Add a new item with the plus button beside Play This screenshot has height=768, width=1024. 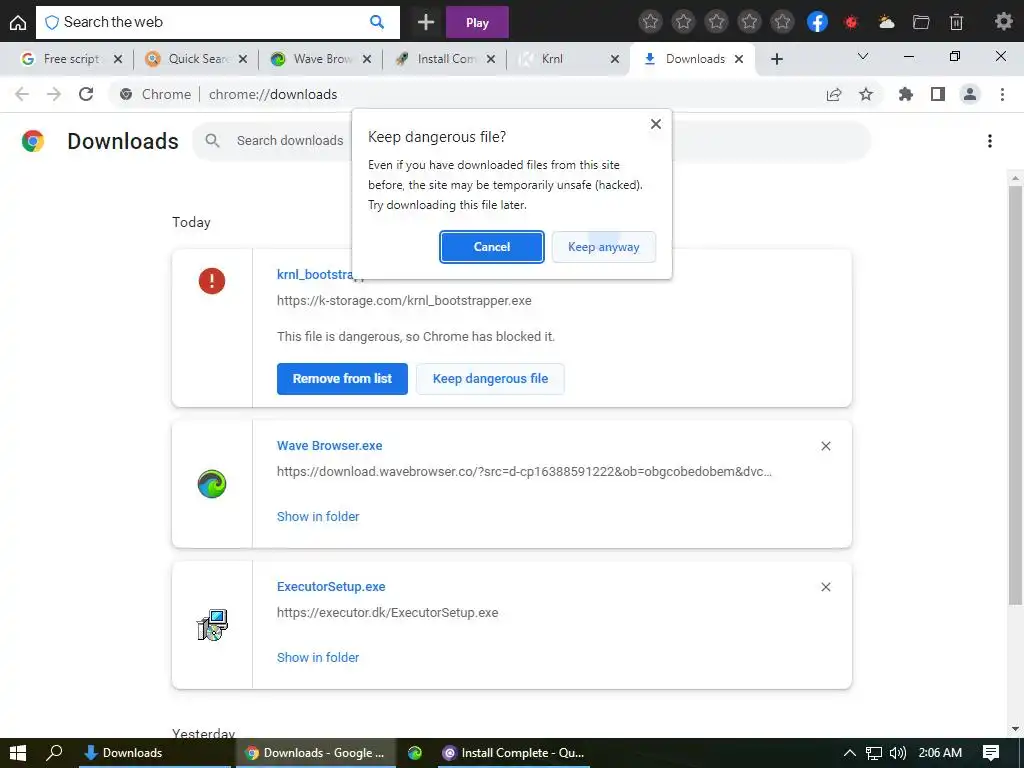tap(426, 23)
